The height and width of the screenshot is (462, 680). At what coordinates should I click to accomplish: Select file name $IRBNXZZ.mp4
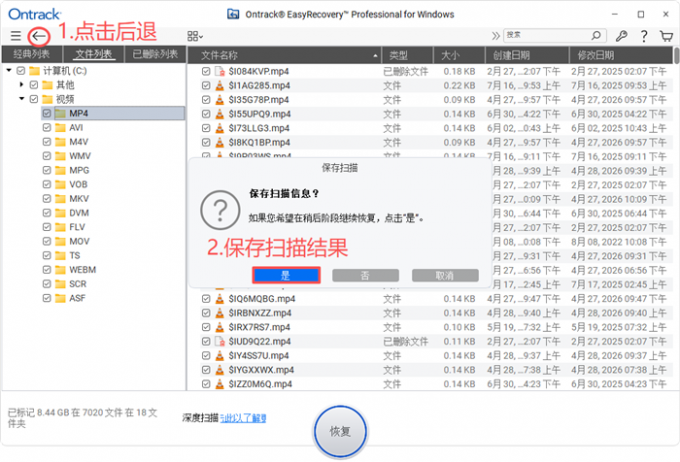pos(260,313)
